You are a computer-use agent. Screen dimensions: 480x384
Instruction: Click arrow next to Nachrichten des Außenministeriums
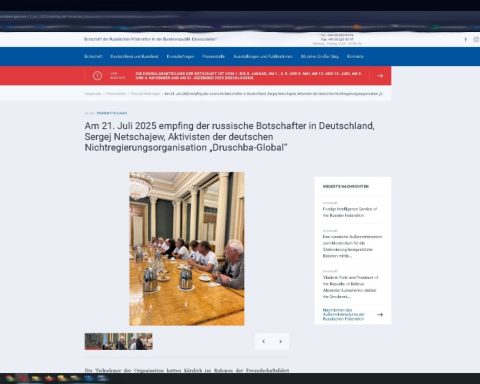tap(380, 314)
